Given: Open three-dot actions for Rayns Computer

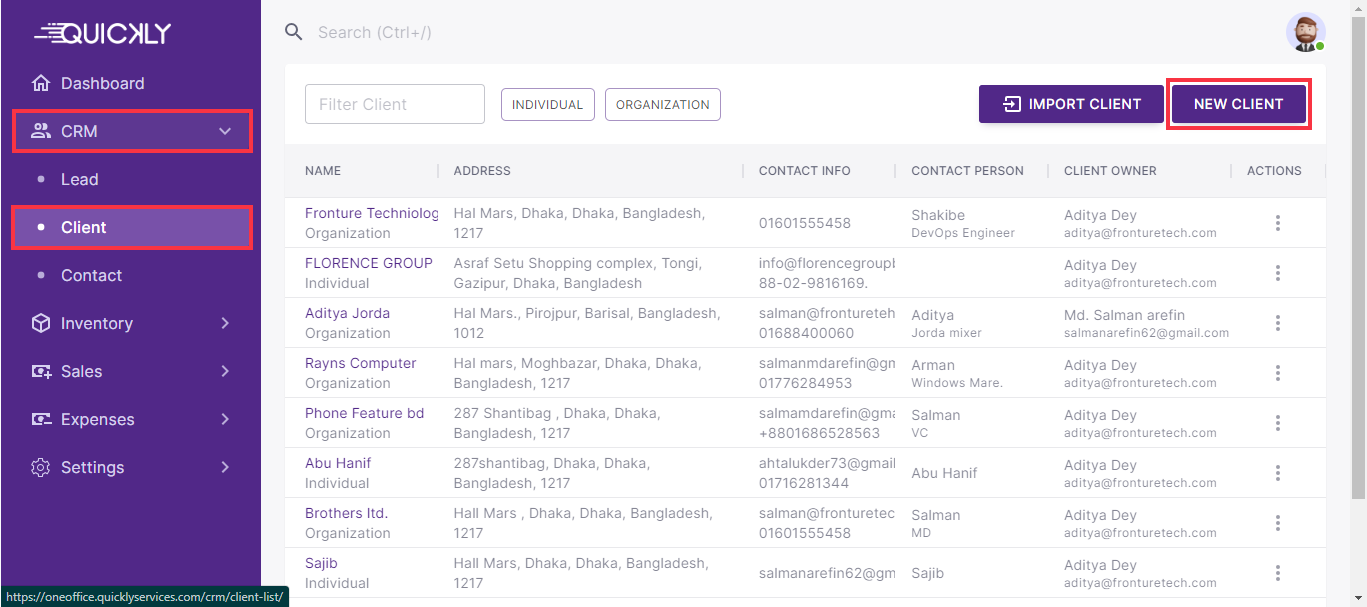Looking at the screenshot, I should click(1277, 373).
